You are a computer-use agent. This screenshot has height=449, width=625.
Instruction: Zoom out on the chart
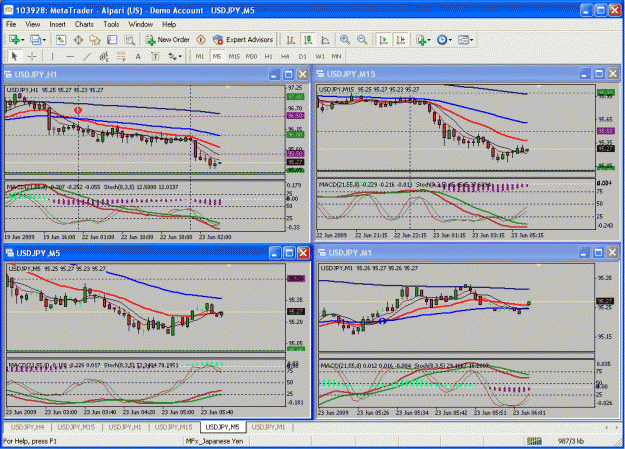tap(362, 39)
